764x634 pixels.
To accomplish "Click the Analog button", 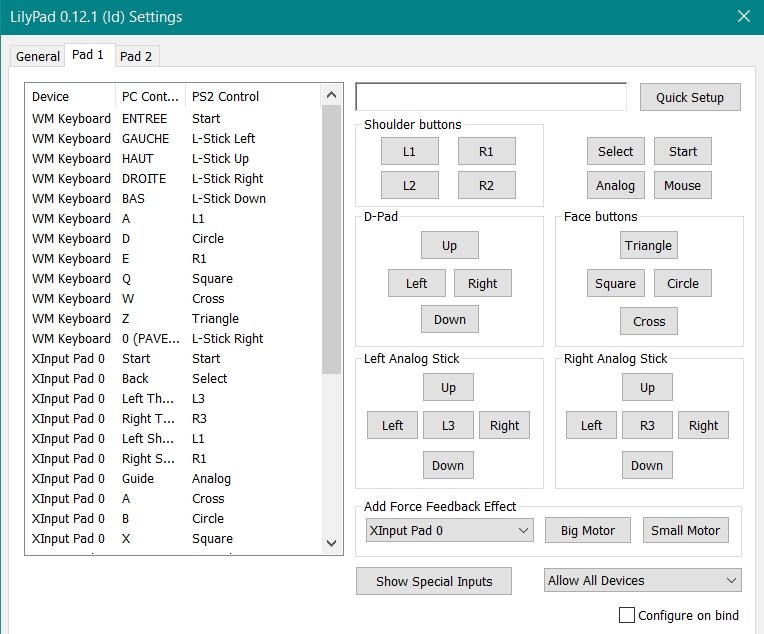I will (615, 185).
